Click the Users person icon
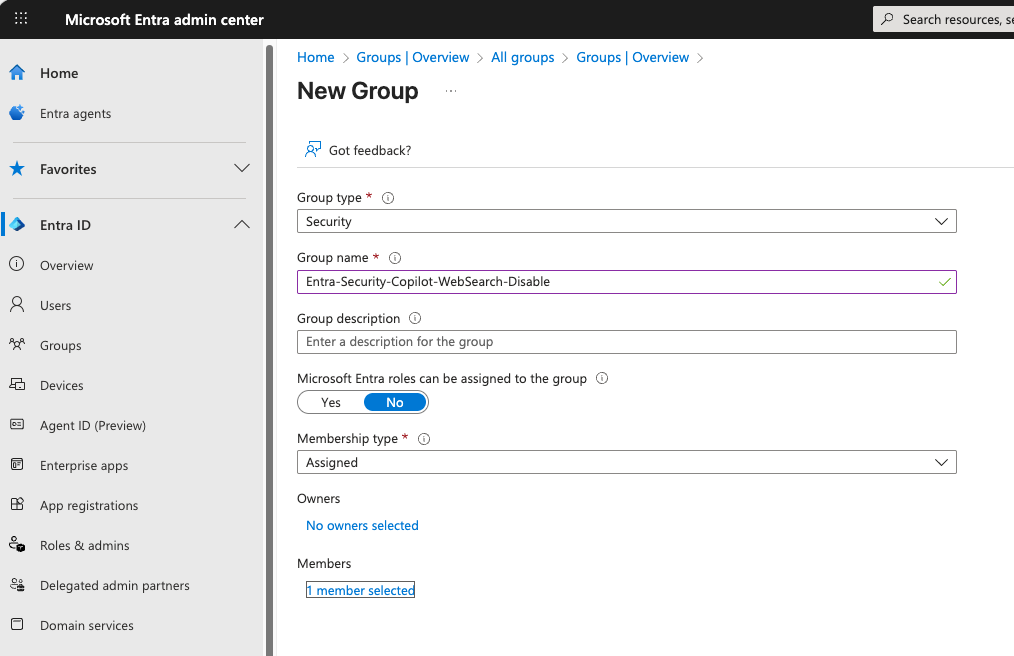The width and height of the screenshot is (1014, 656). tap(17, 305)
